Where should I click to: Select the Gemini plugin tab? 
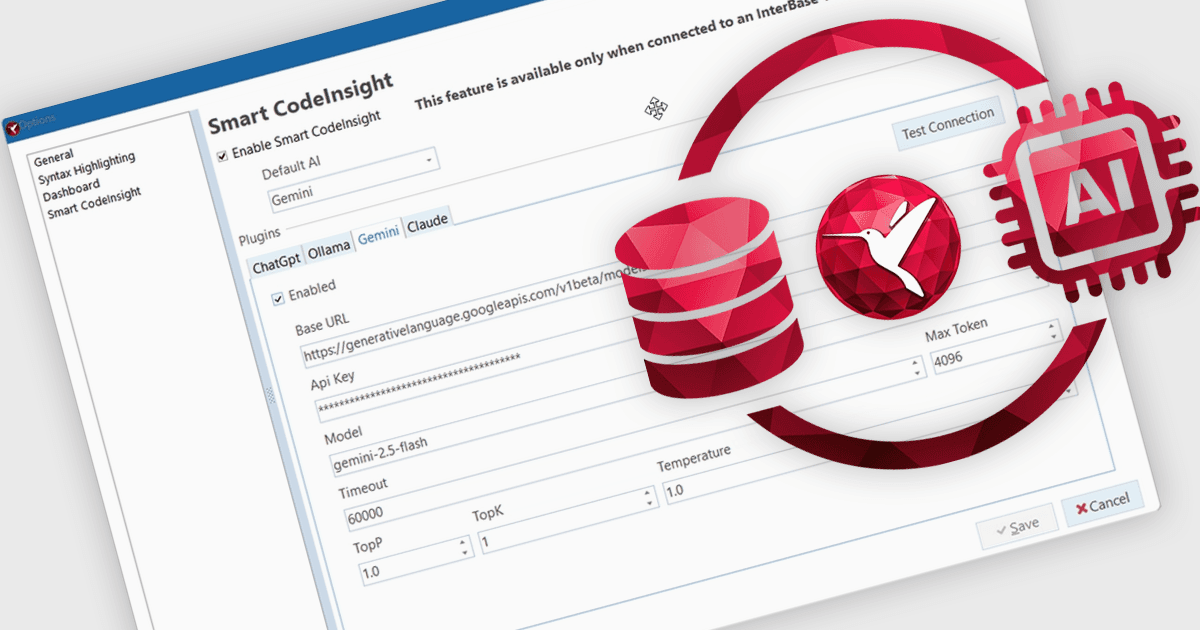point(379,233)
